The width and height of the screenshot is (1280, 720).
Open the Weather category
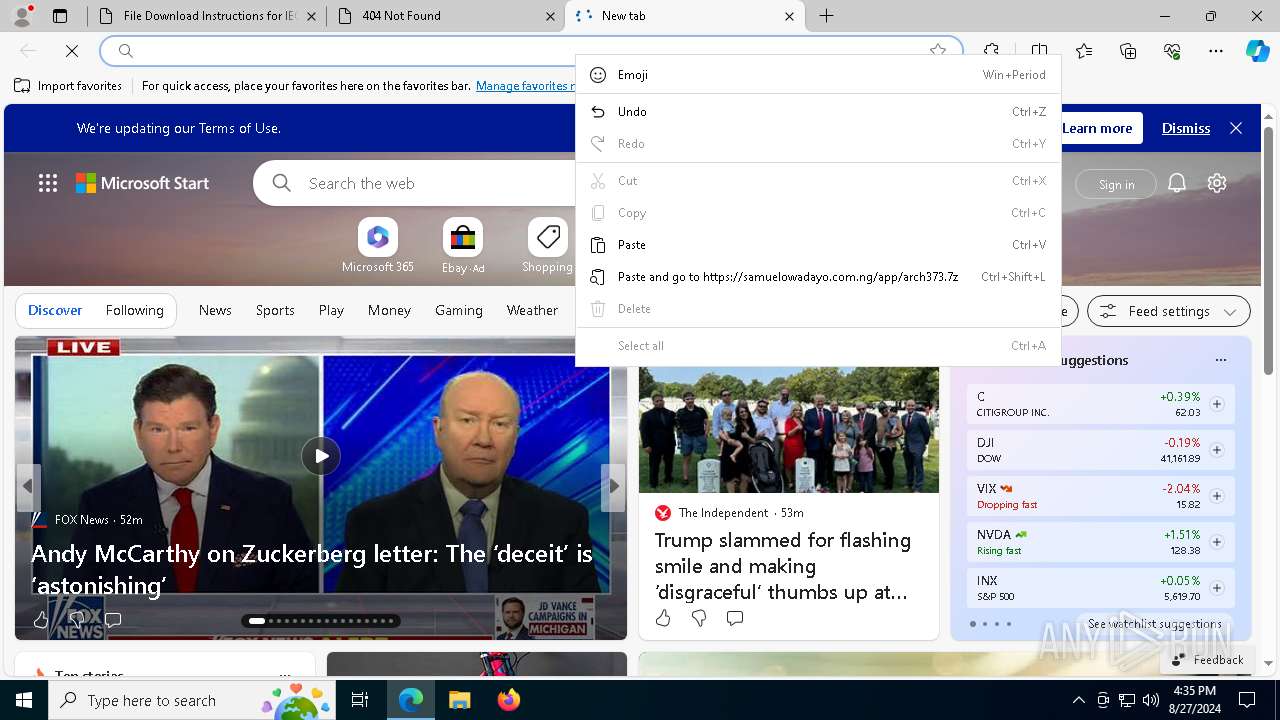[x=532, y=310]
